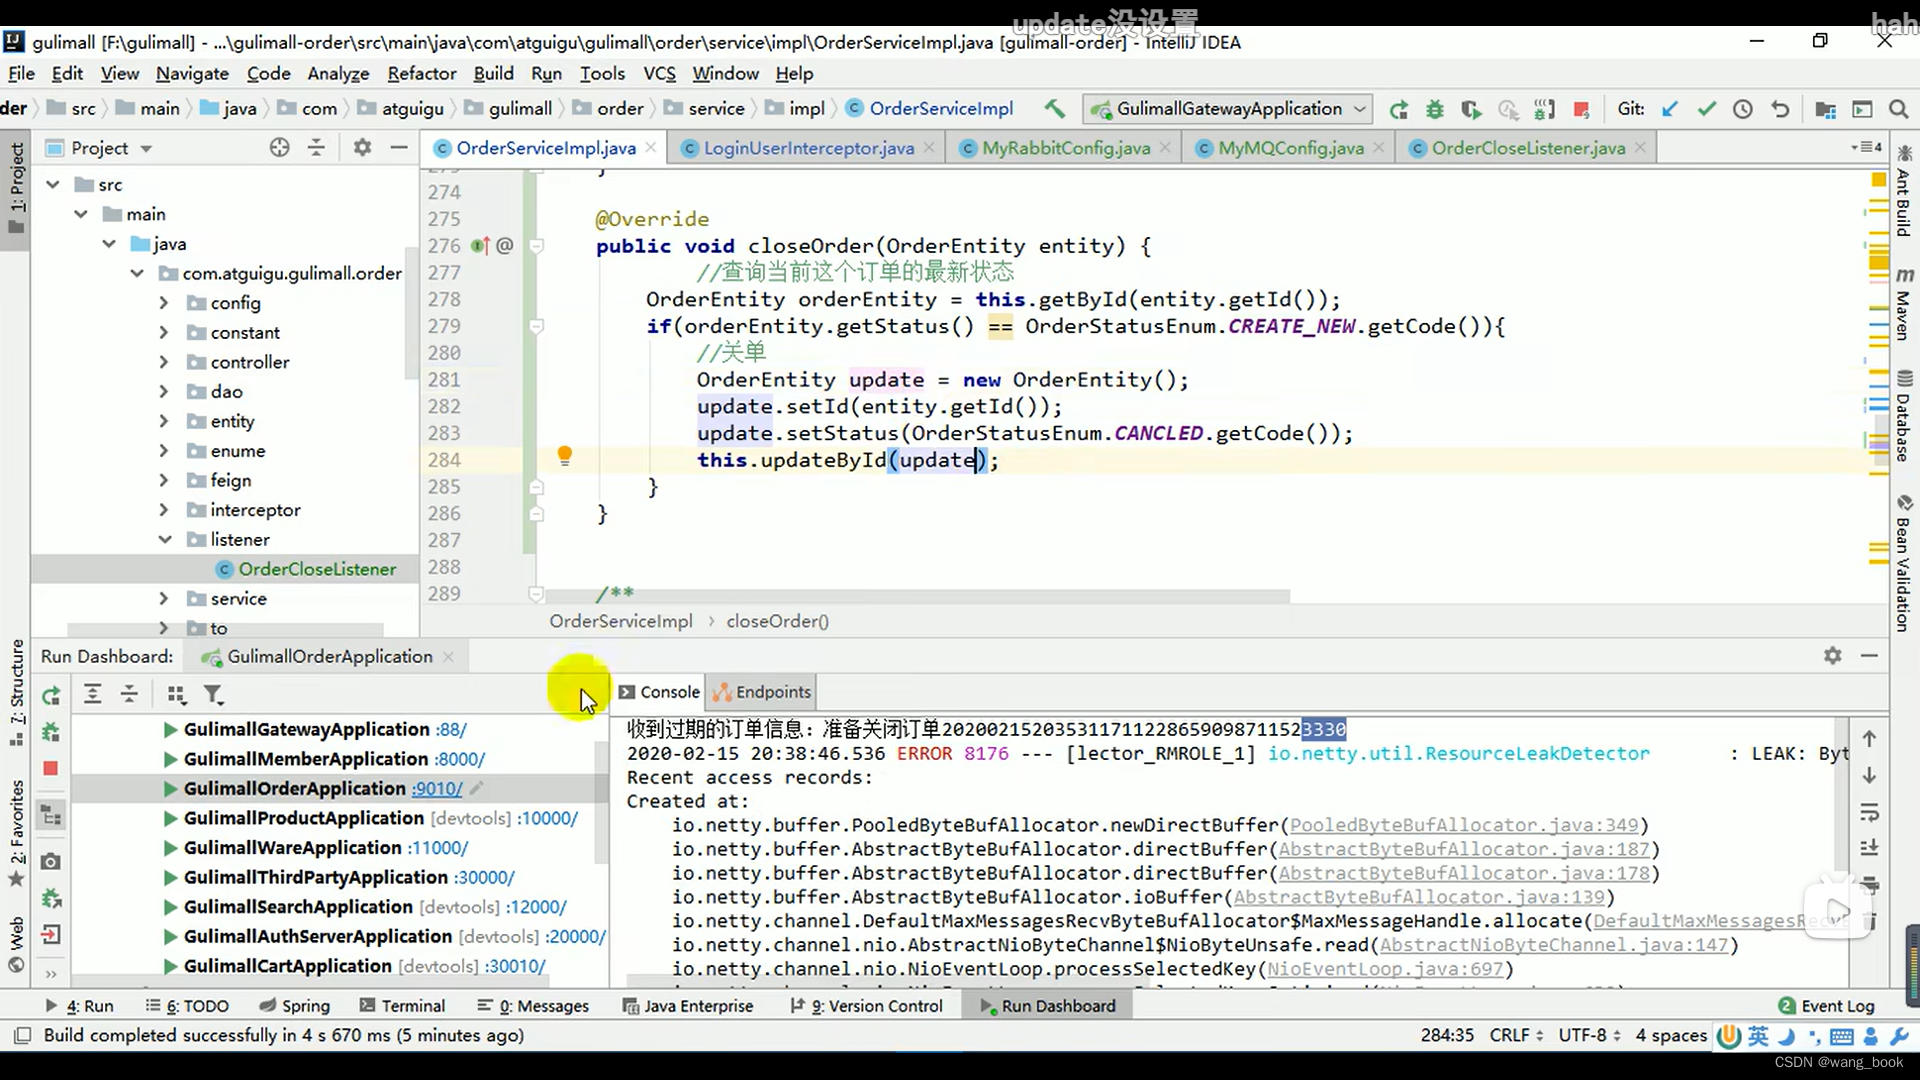This screenshot has width=1920, height=1080.
Task: Close GulimallOrderApplication dashboard tab
Action: [x=448, y=657]
